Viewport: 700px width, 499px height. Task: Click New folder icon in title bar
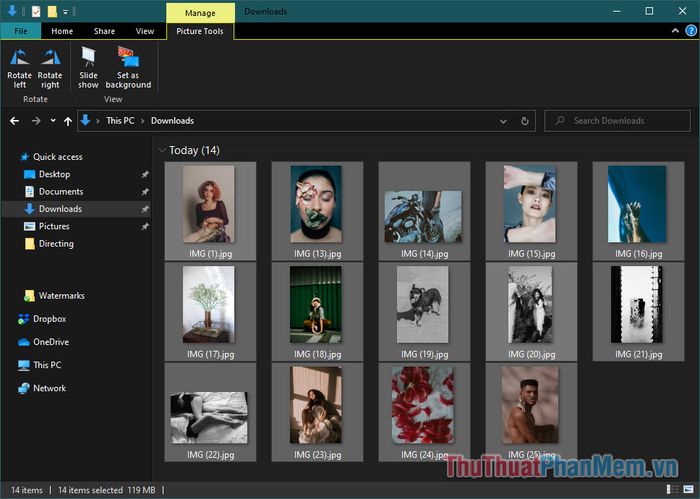(52, 12)
